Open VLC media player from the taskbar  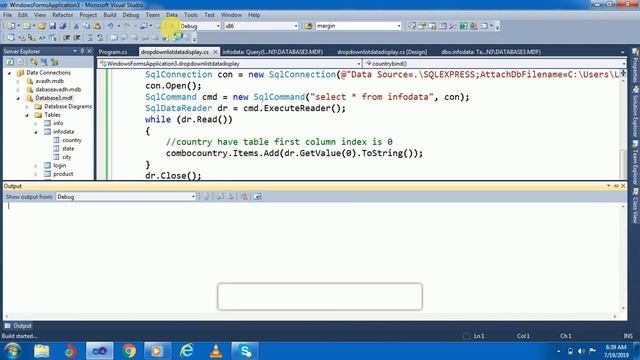click(216, 351)
